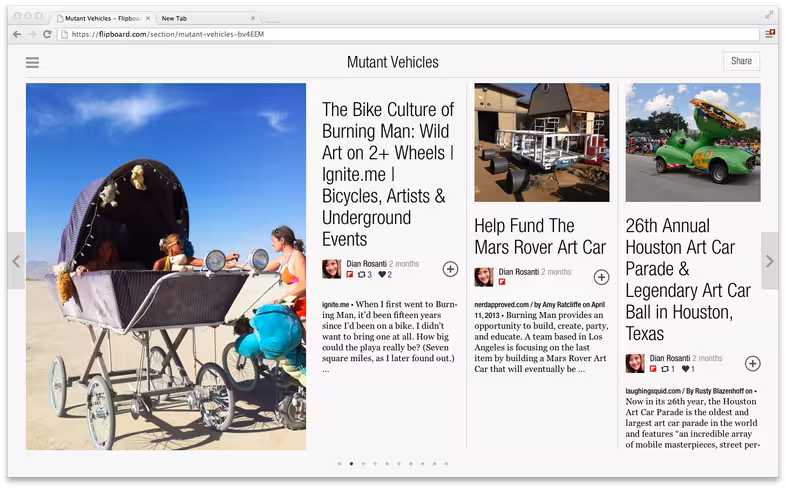Jump to first page indicator dot
This screenshot has width=786, height=488.
(339, 463)
